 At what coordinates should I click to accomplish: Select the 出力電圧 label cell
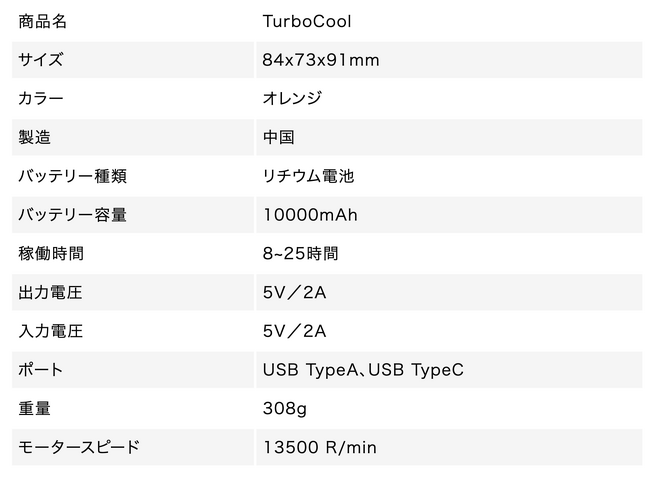tap(51, 292)
